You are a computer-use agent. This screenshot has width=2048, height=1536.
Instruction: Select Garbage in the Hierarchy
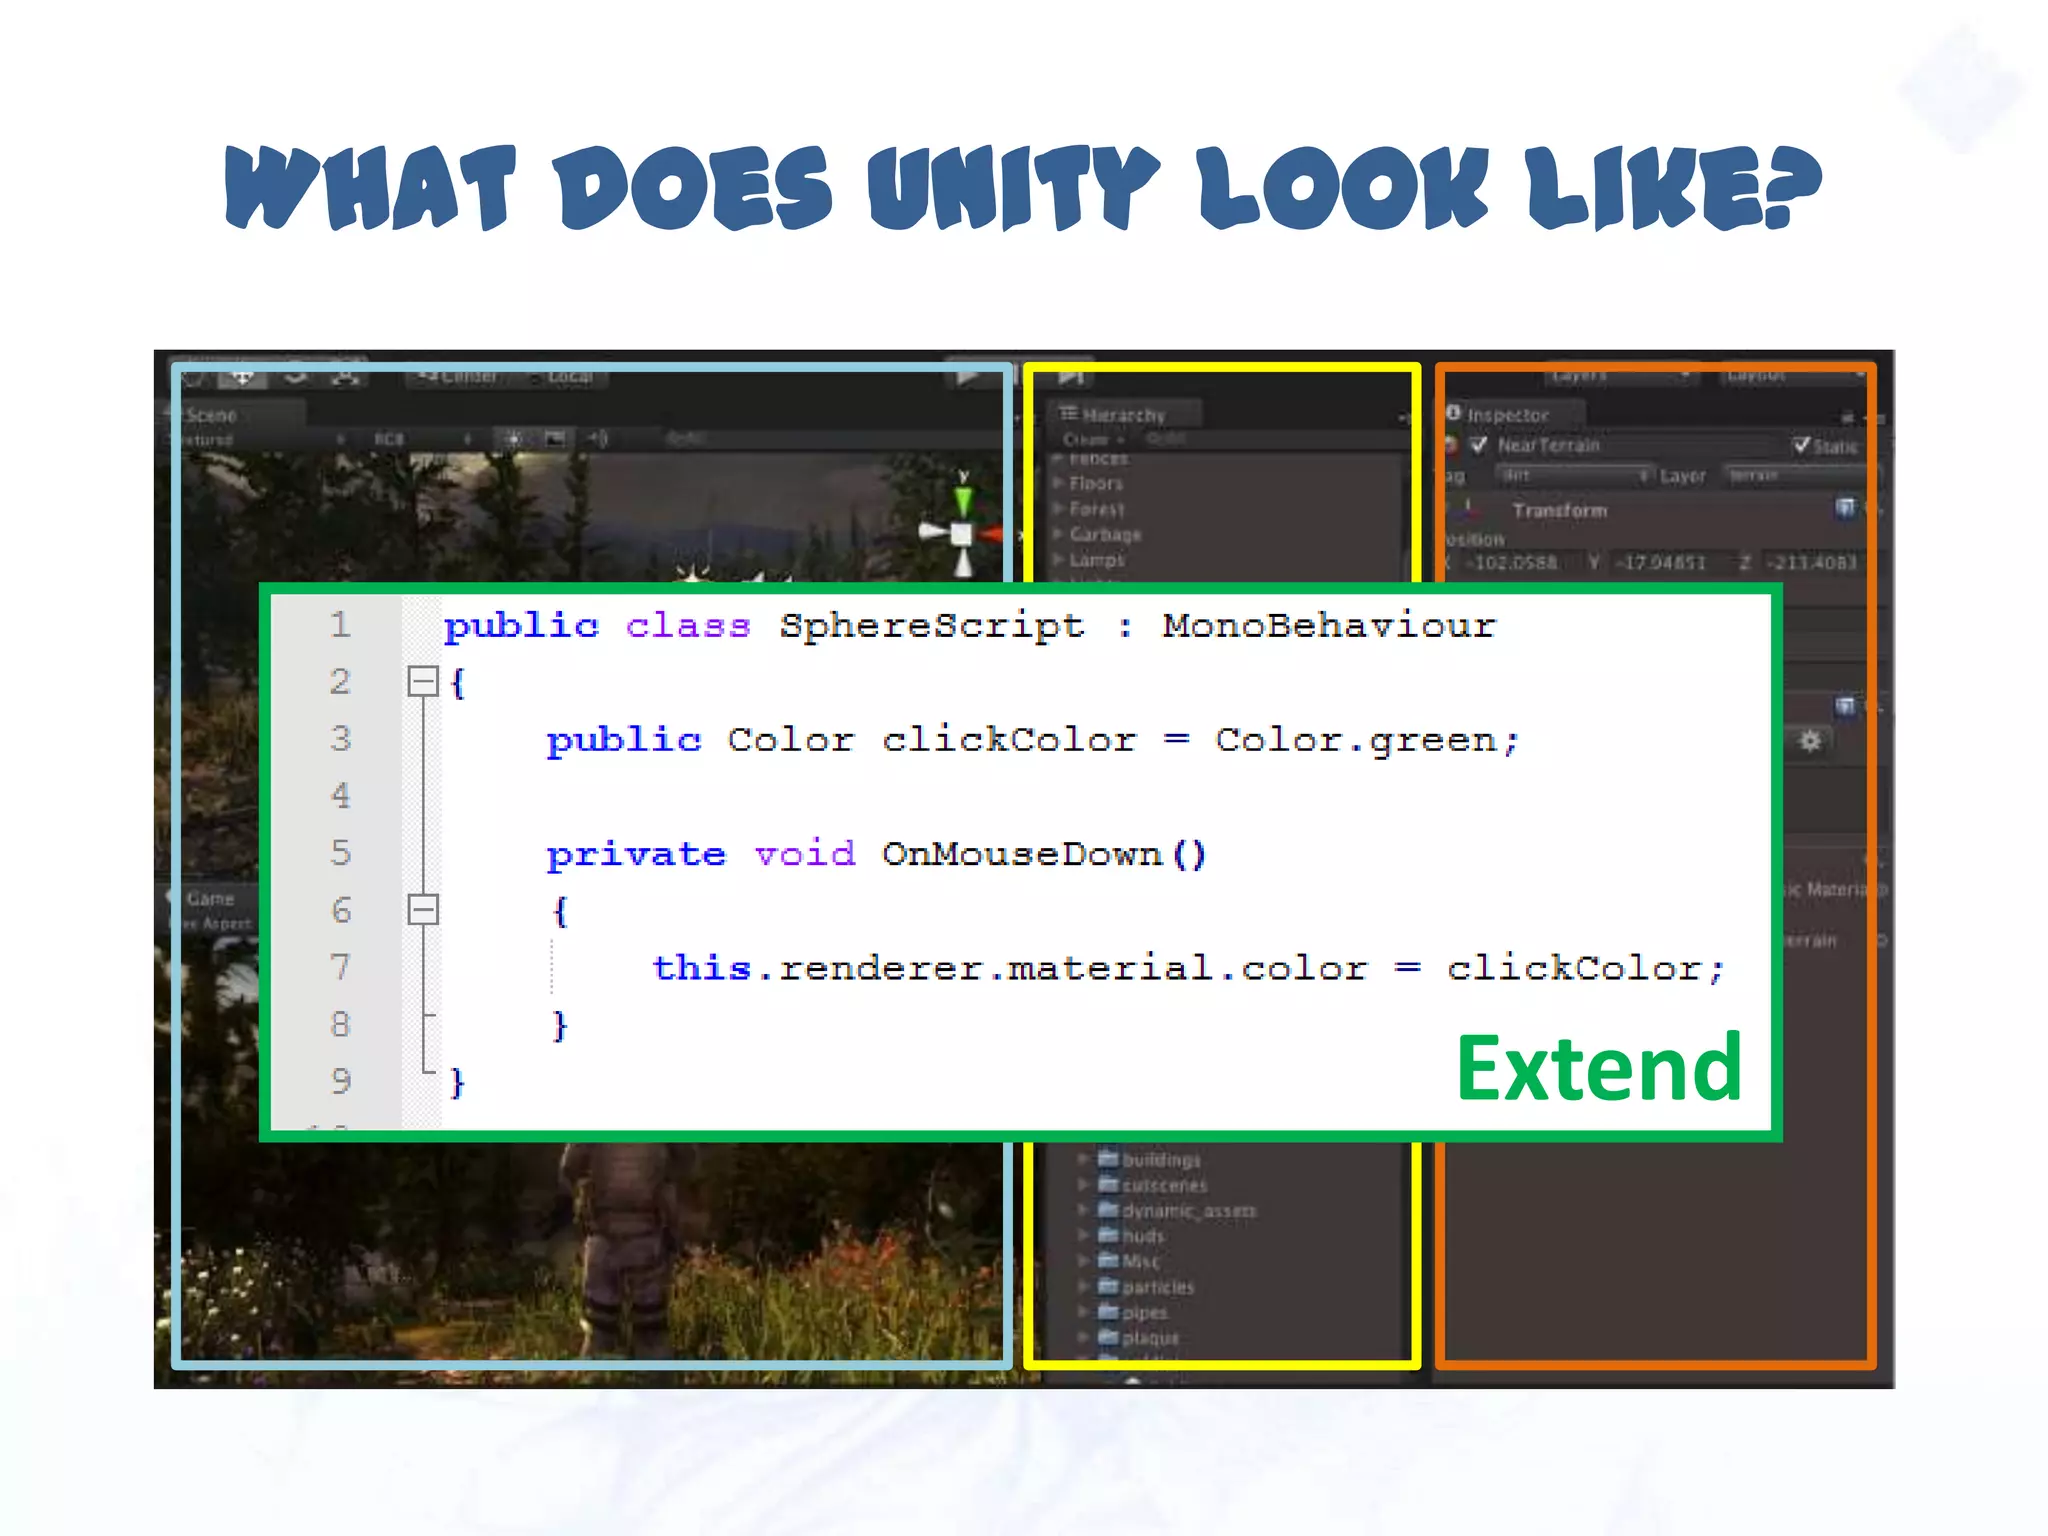(1105, 534)
